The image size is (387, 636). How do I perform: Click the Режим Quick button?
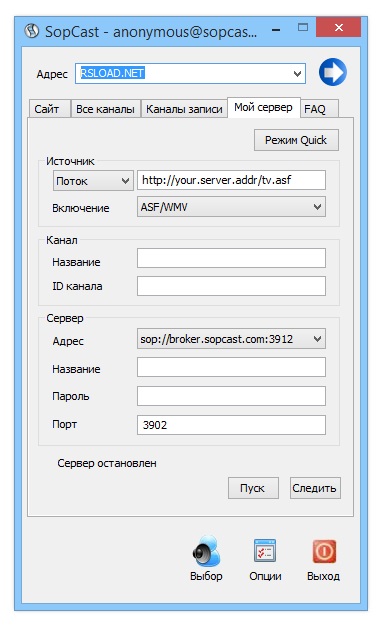click(296, 140)
